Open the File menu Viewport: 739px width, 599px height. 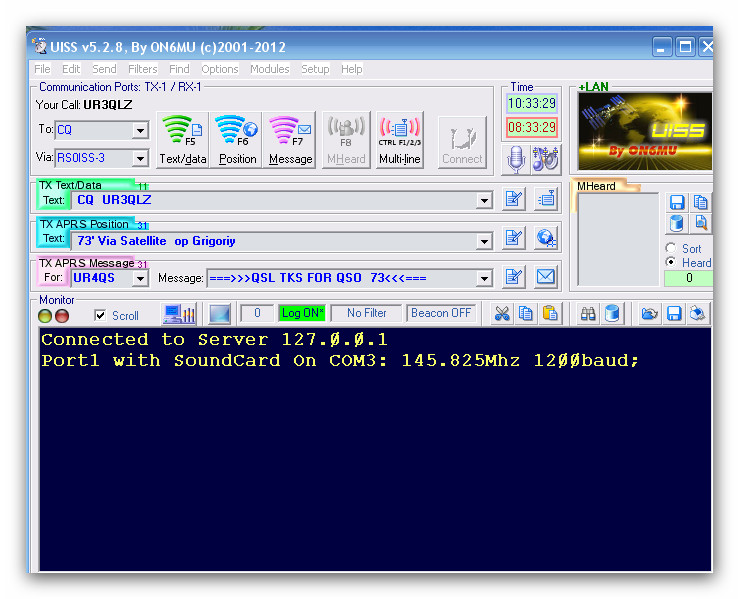pos(42,69)
